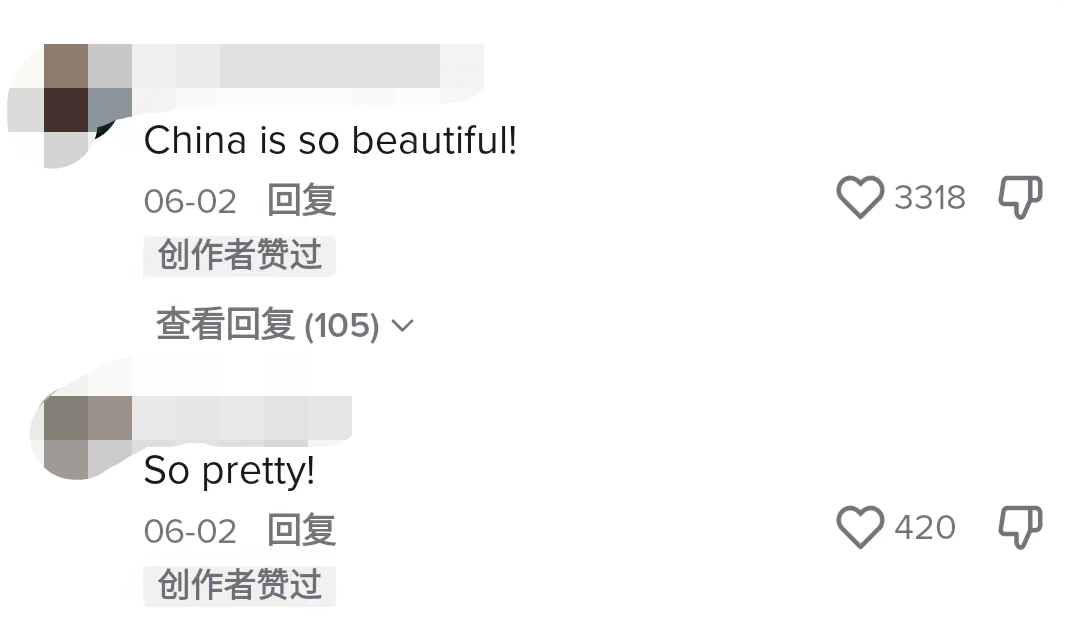Tap the heart on "So pretty!" comment
Viewport: 1080px width, 641px height.
pos(860,527)
